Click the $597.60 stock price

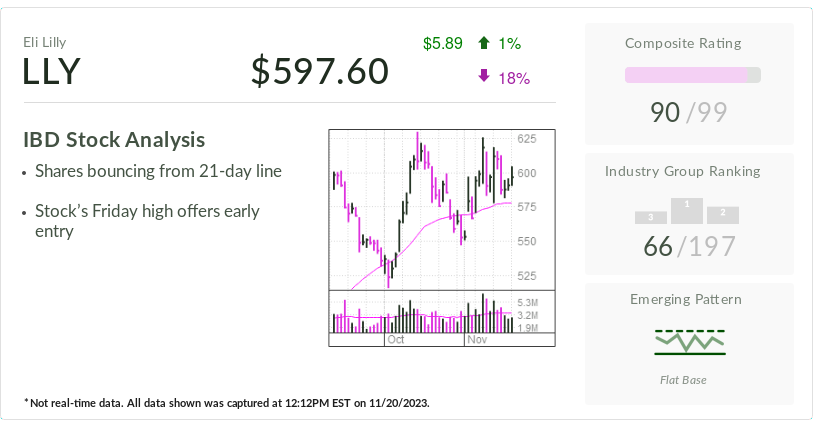(x=320, y=71)
